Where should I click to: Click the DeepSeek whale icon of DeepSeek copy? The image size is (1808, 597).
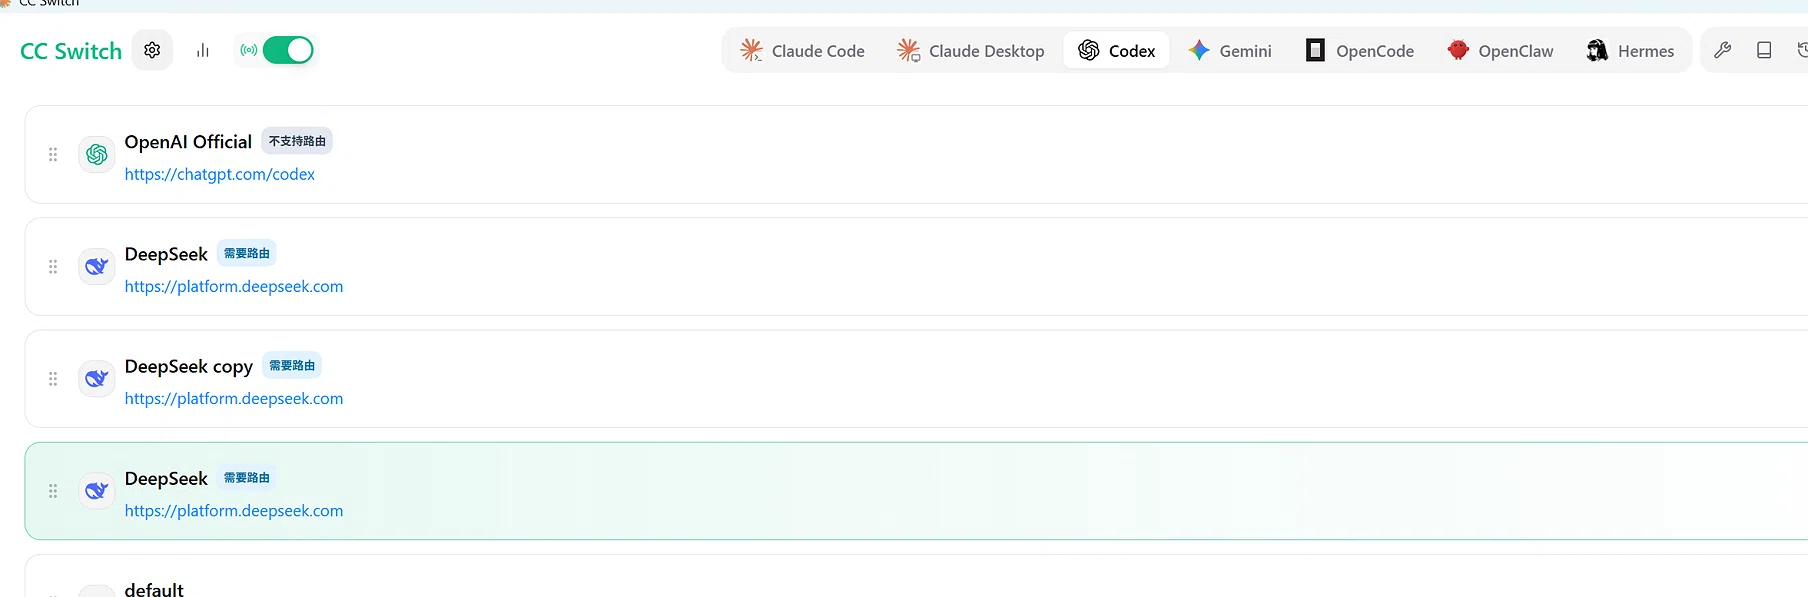97,379
